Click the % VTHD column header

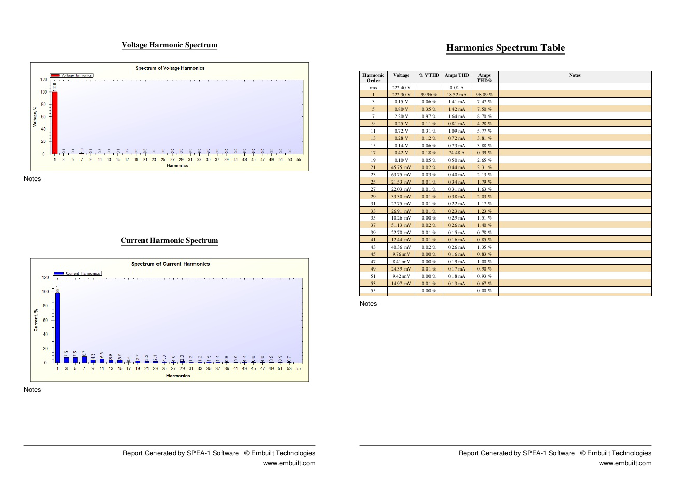coord(429,75)
